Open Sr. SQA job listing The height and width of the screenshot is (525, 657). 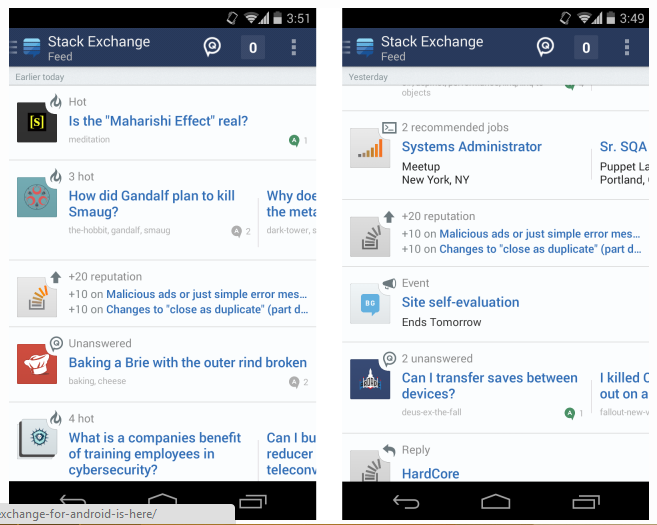pos(623,147)
